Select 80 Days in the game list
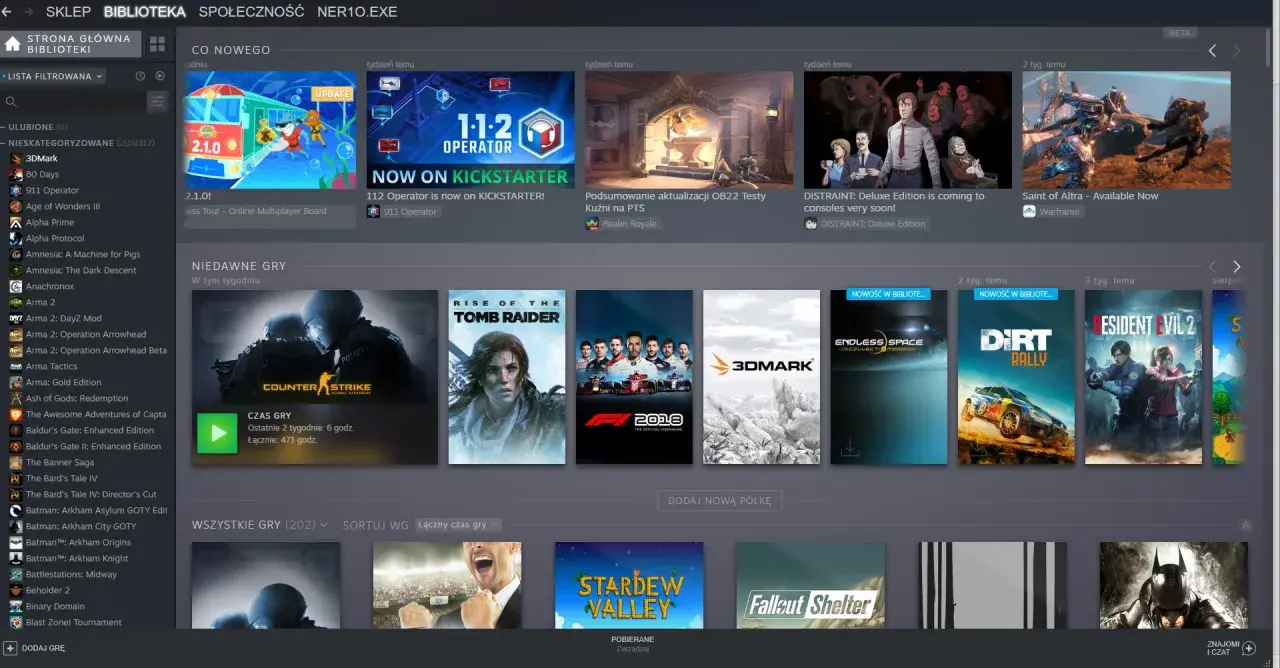The width and height of the screenshot is (1280, 668). (42, 174)
